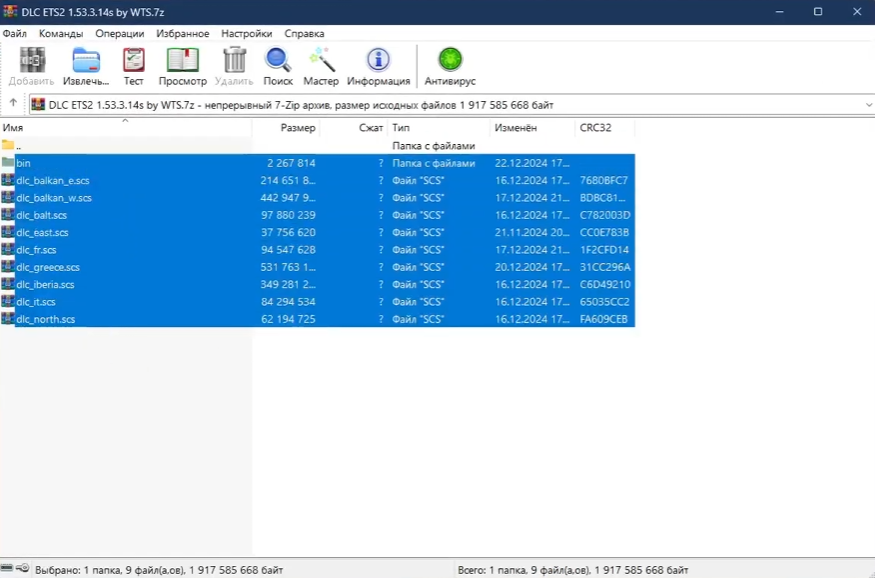
Task: Click the Добавить toolbar icon
Action: coord(32,60)
